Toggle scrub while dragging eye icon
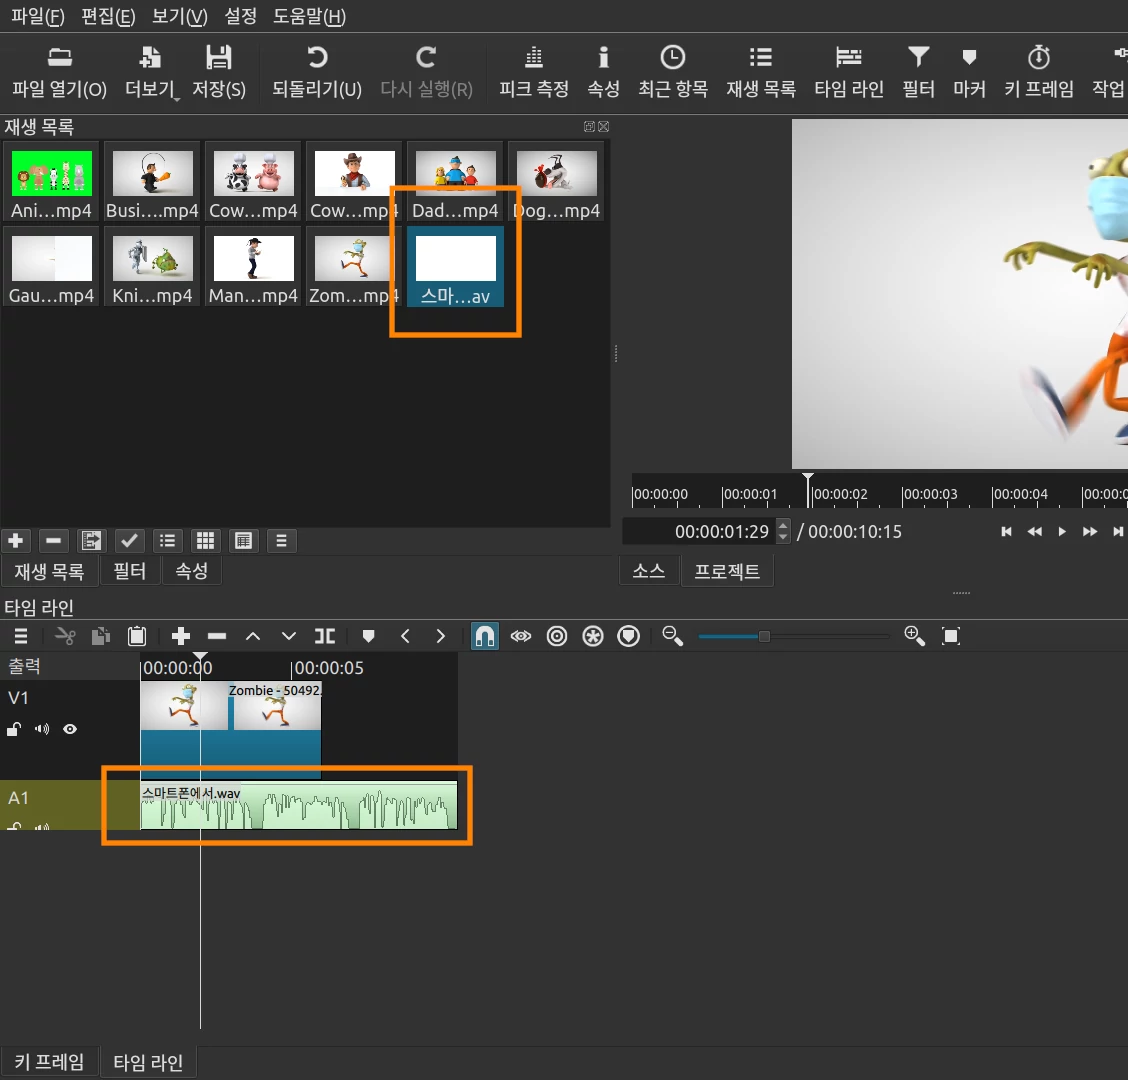 [521, 636]
